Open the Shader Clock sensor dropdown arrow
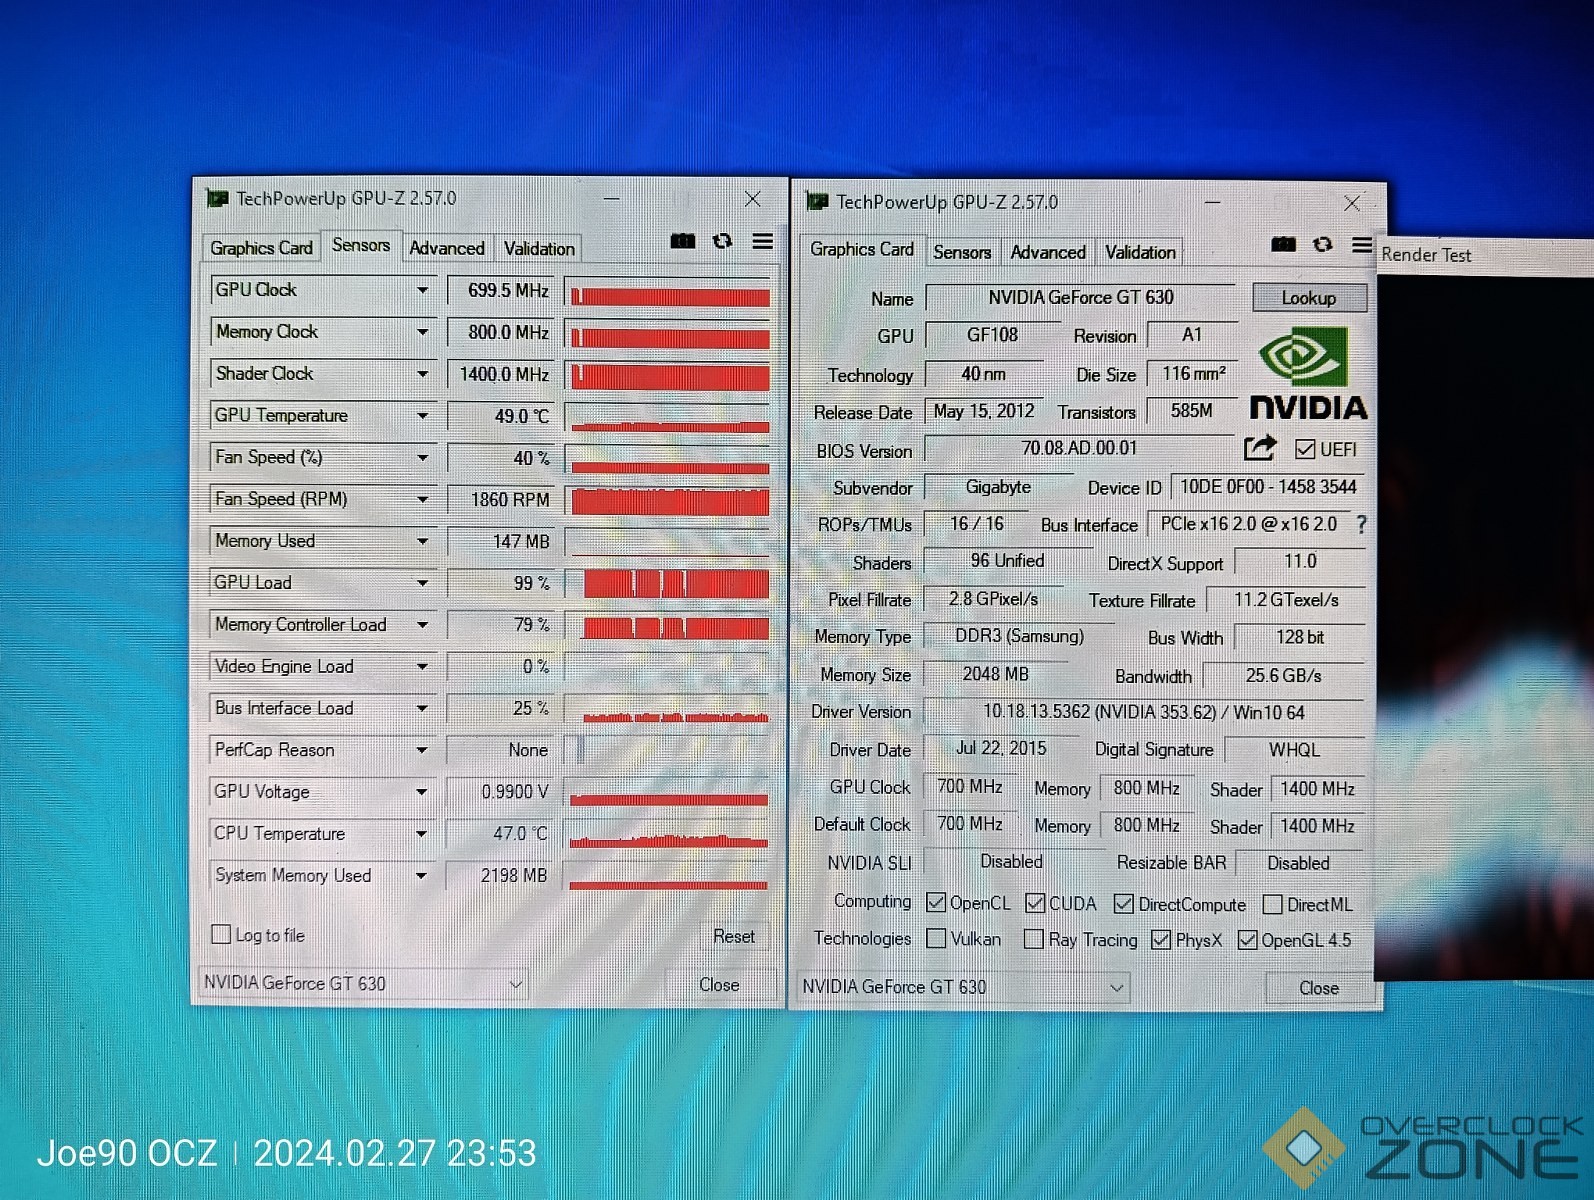This screenshot has height=1200, width=1594. (423, 374)
